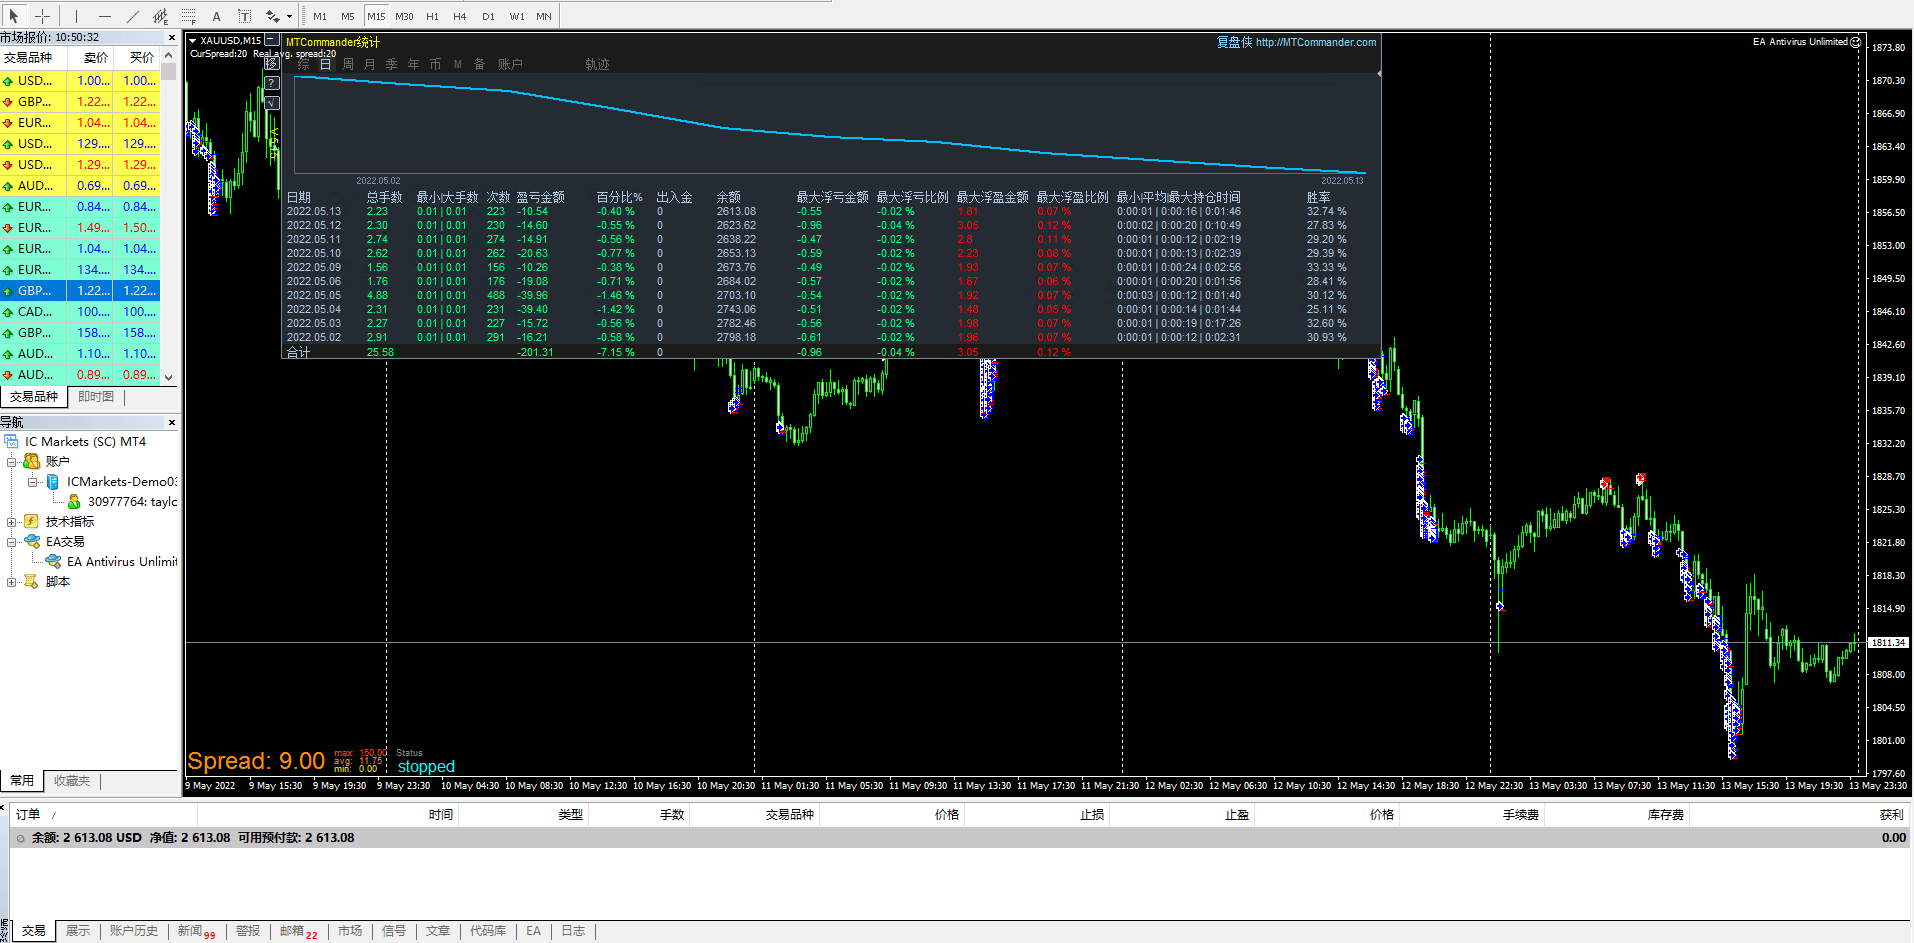
Task: Select the crosshair cursor tool
Action: (42, 16)
